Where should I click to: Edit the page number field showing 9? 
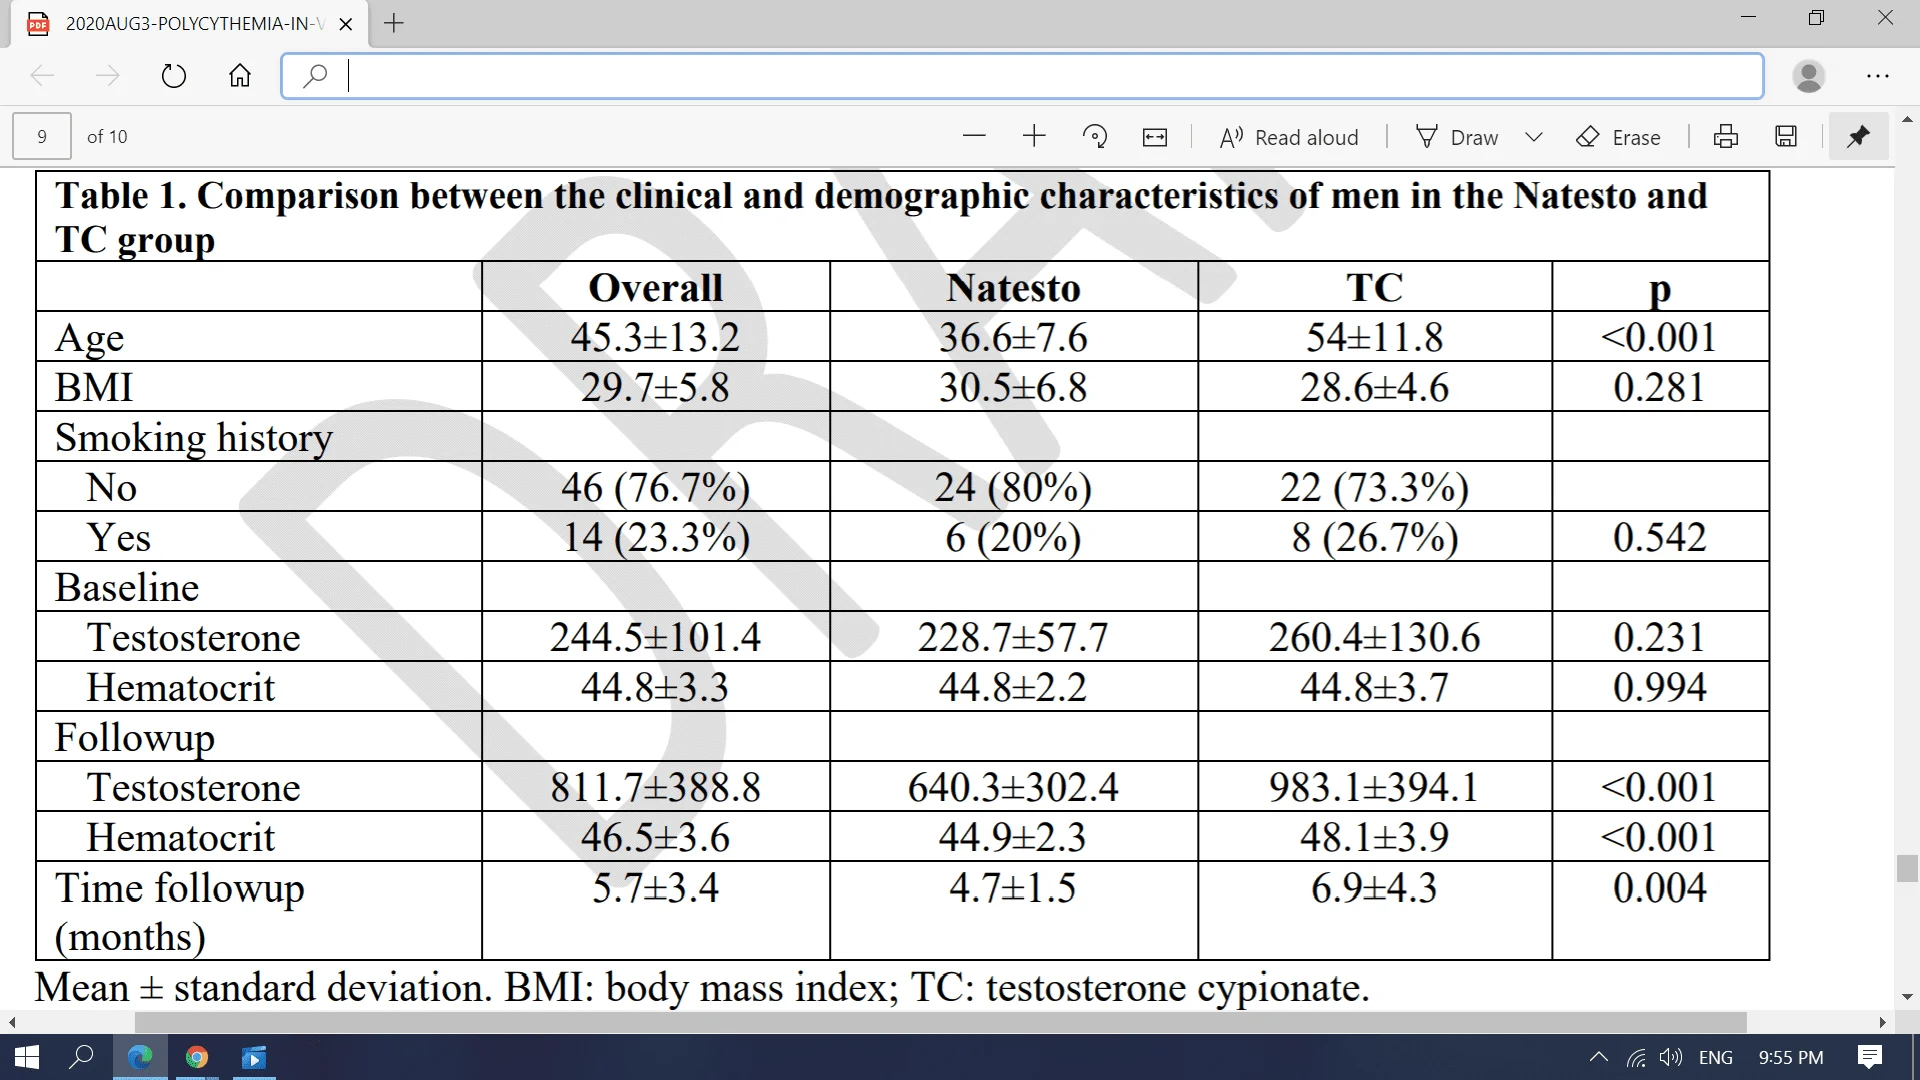41,136
